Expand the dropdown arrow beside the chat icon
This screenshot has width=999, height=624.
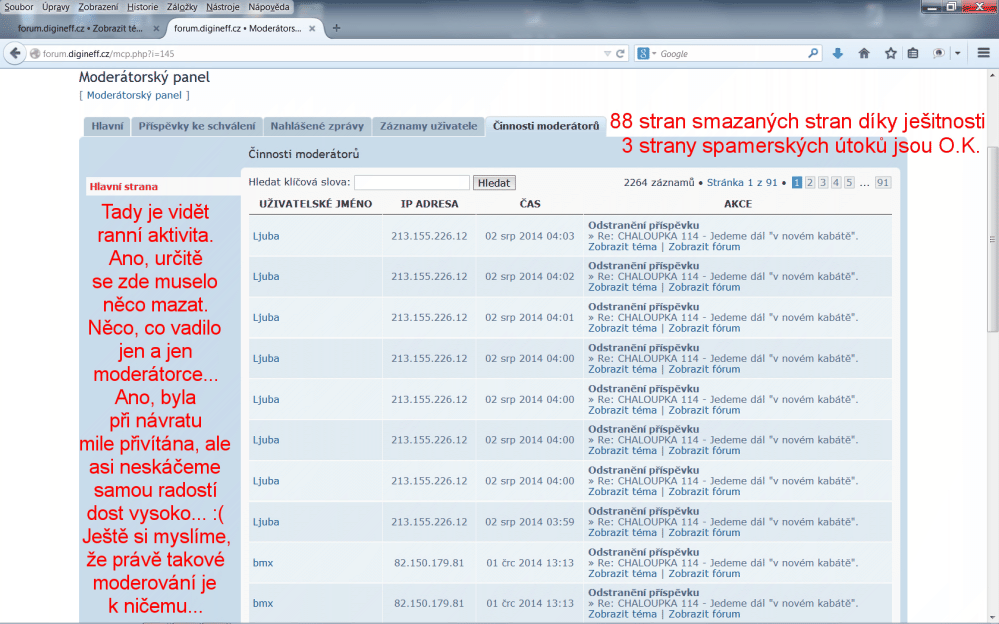958,53
